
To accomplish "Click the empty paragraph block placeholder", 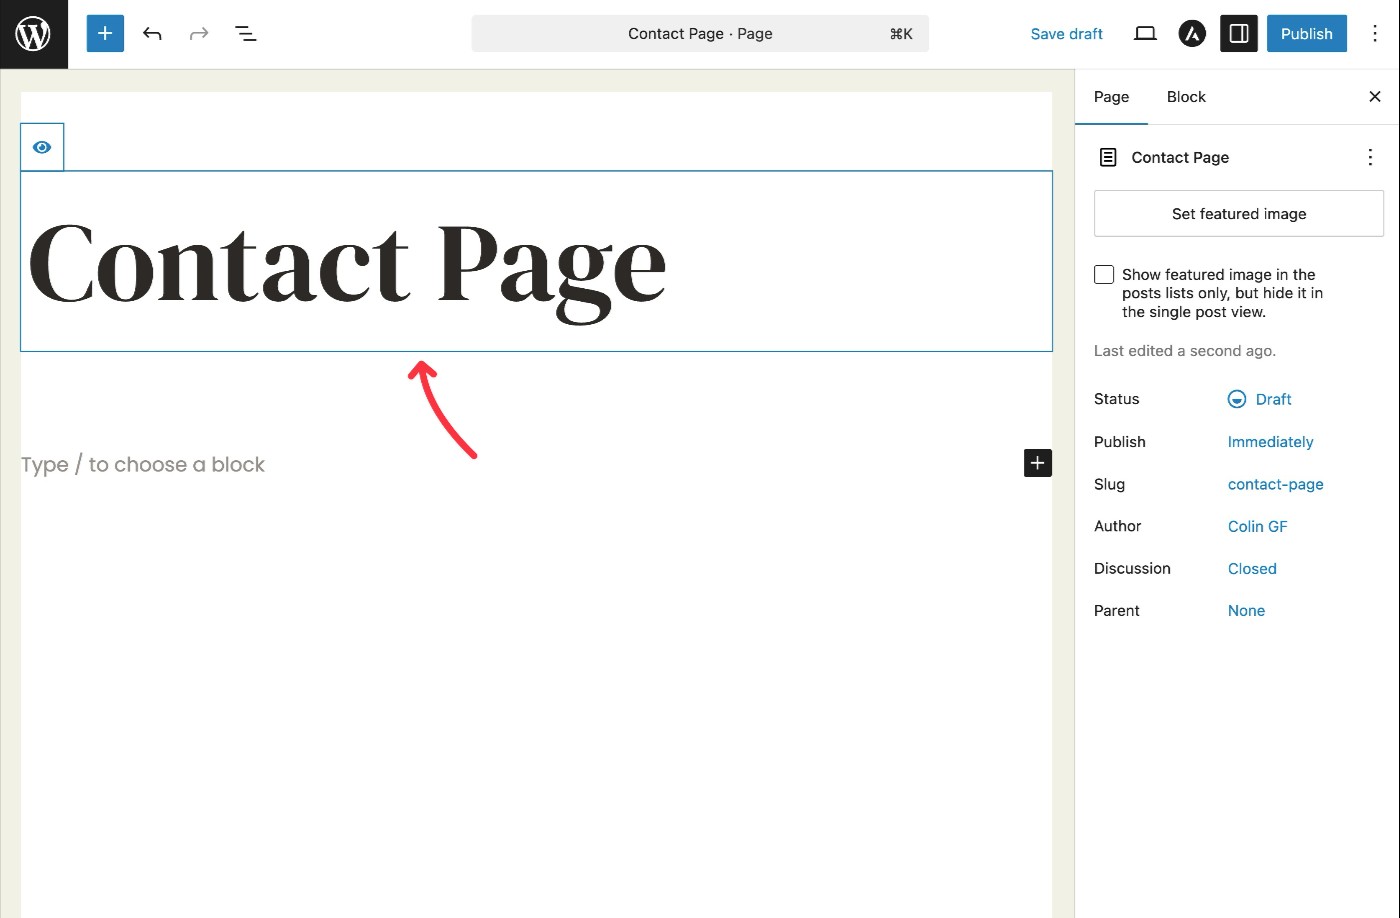I will coord(143,465).
